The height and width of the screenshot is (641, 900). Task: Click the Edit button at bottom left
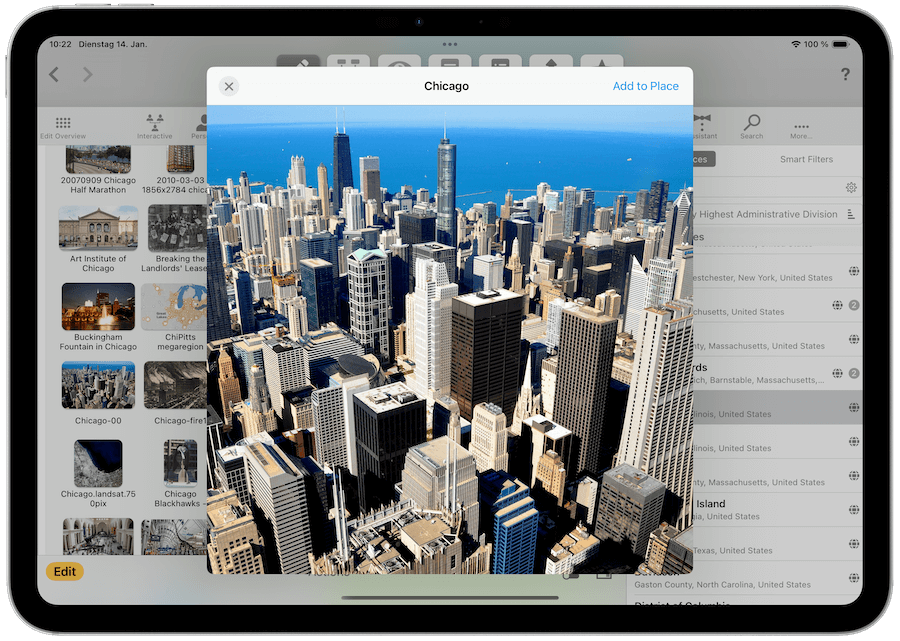point(65,572)
